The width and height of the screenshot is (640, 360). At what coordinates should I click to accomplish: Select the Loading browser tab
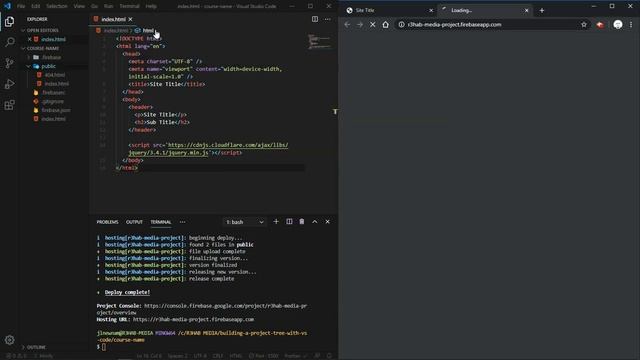click(484, 10)
